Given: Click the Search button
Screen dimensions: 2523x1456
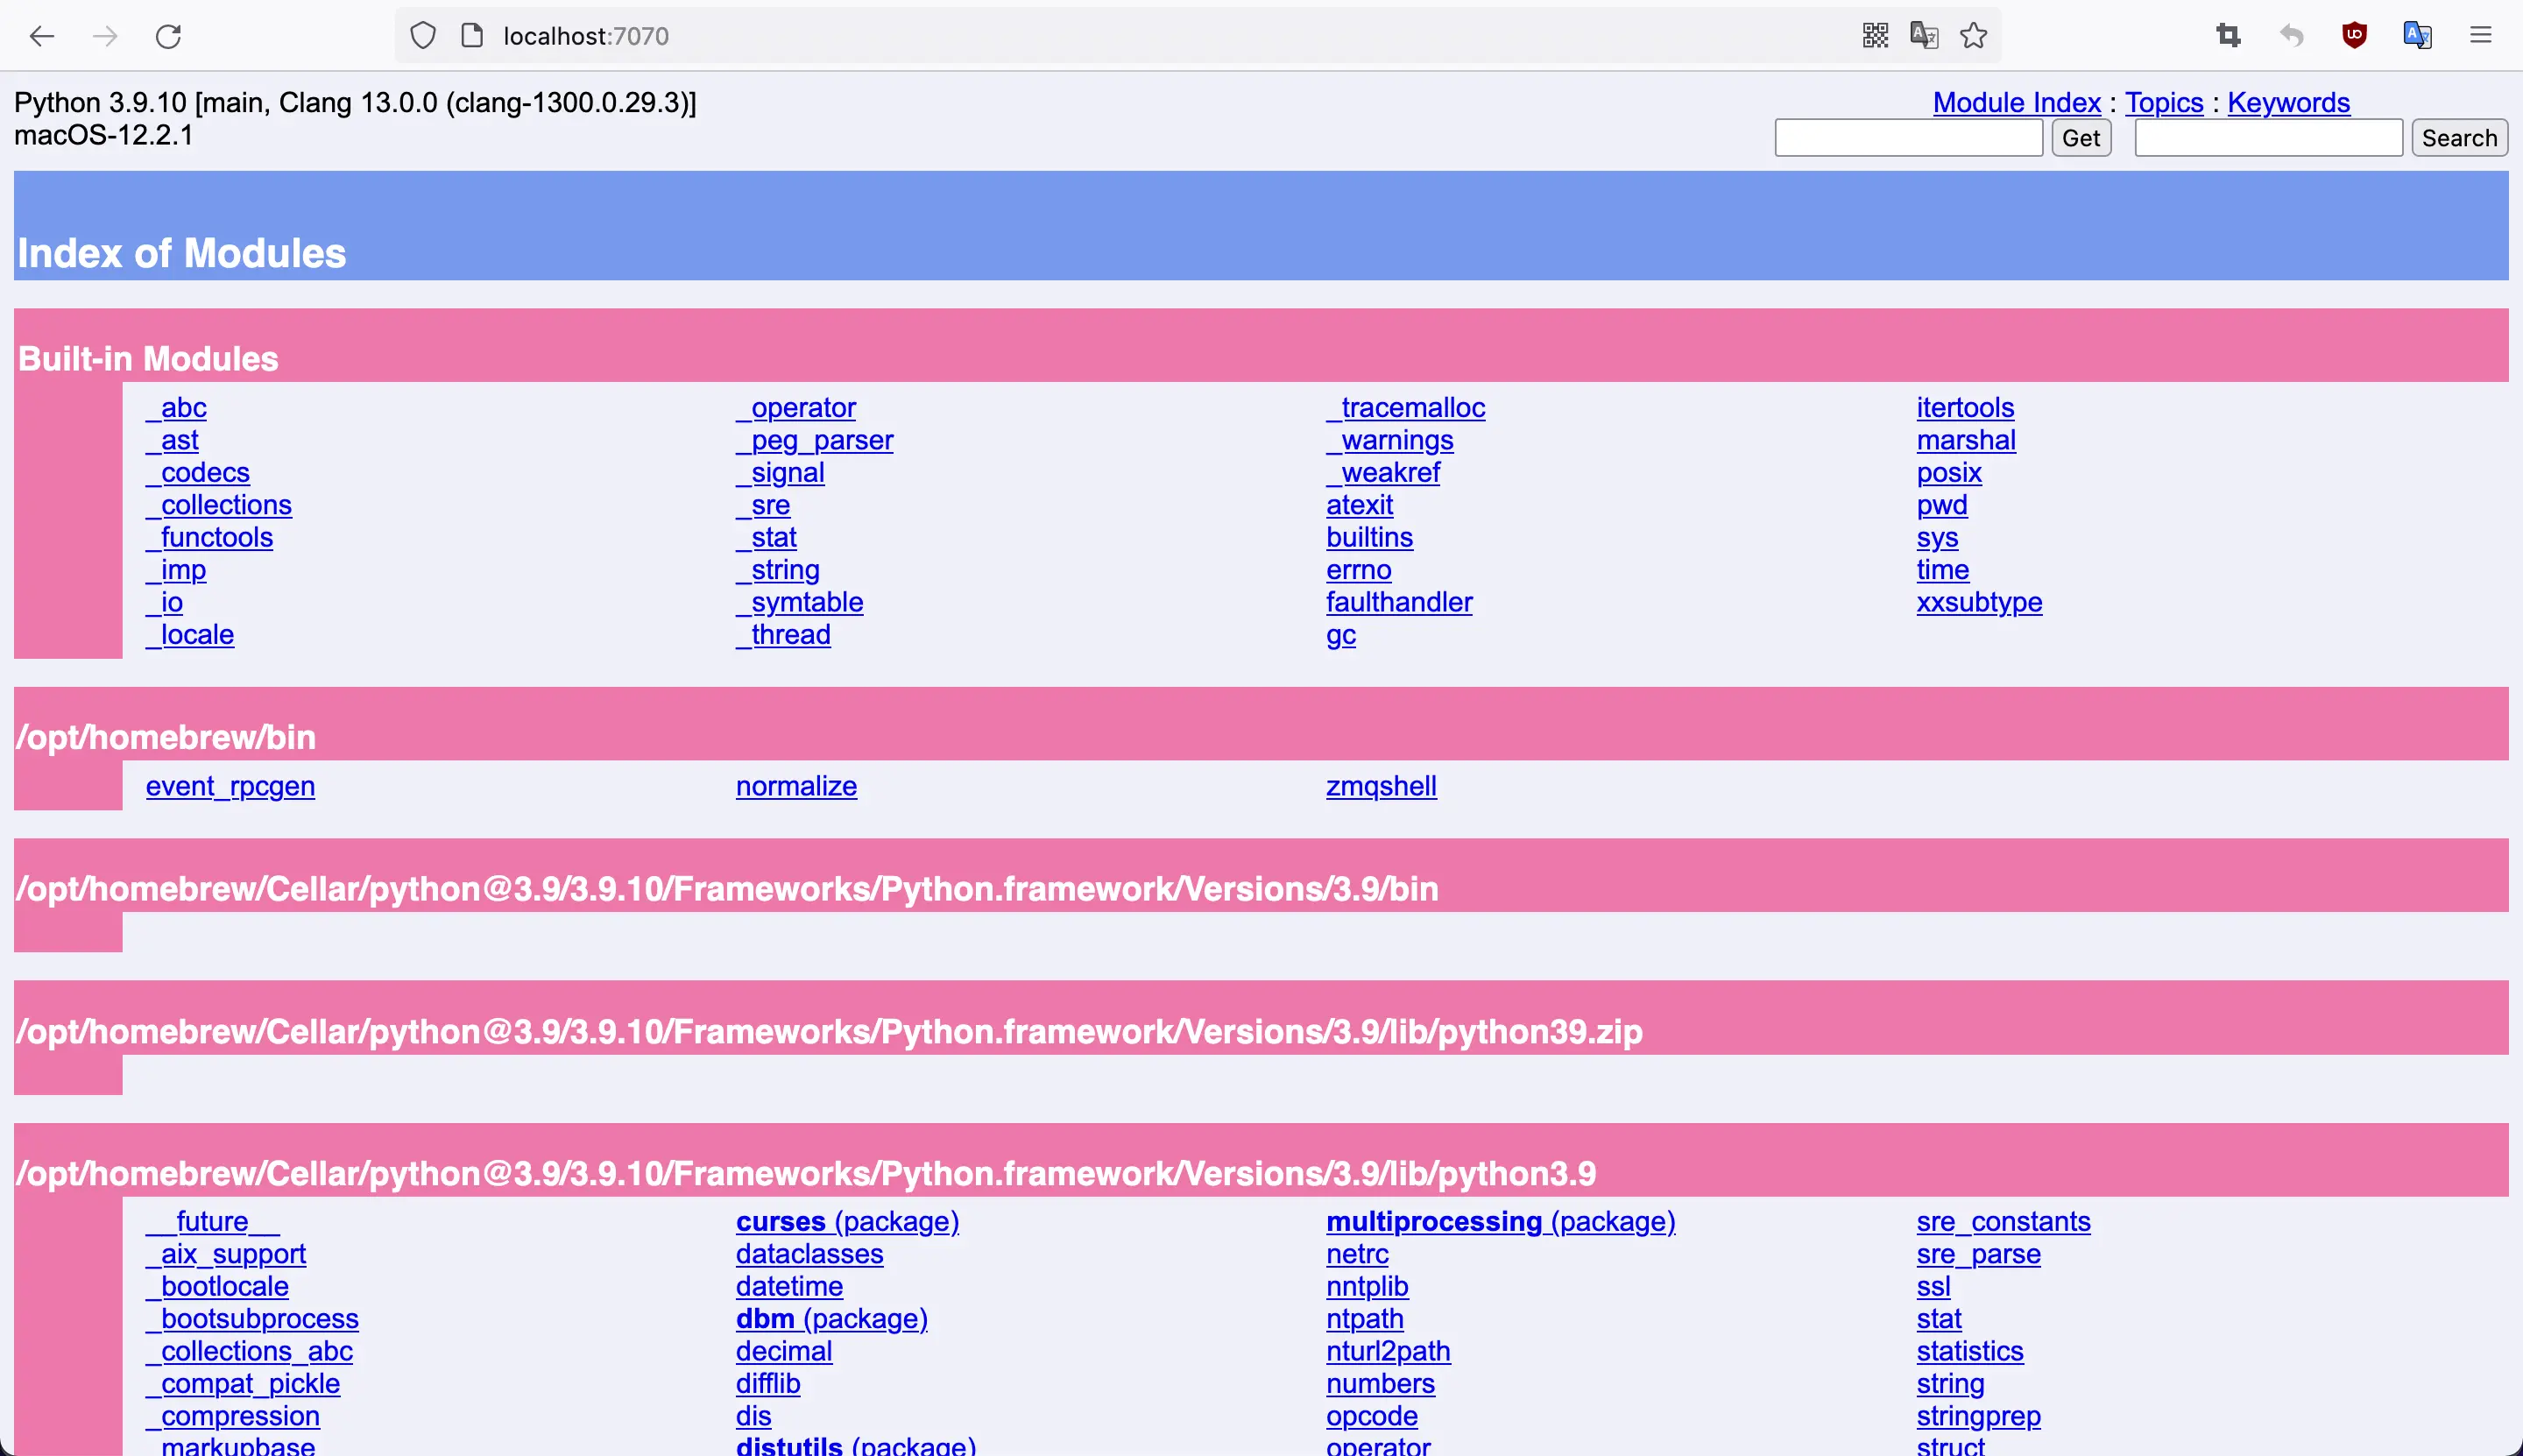Looking at the screenshot, I should [2459, 138].
